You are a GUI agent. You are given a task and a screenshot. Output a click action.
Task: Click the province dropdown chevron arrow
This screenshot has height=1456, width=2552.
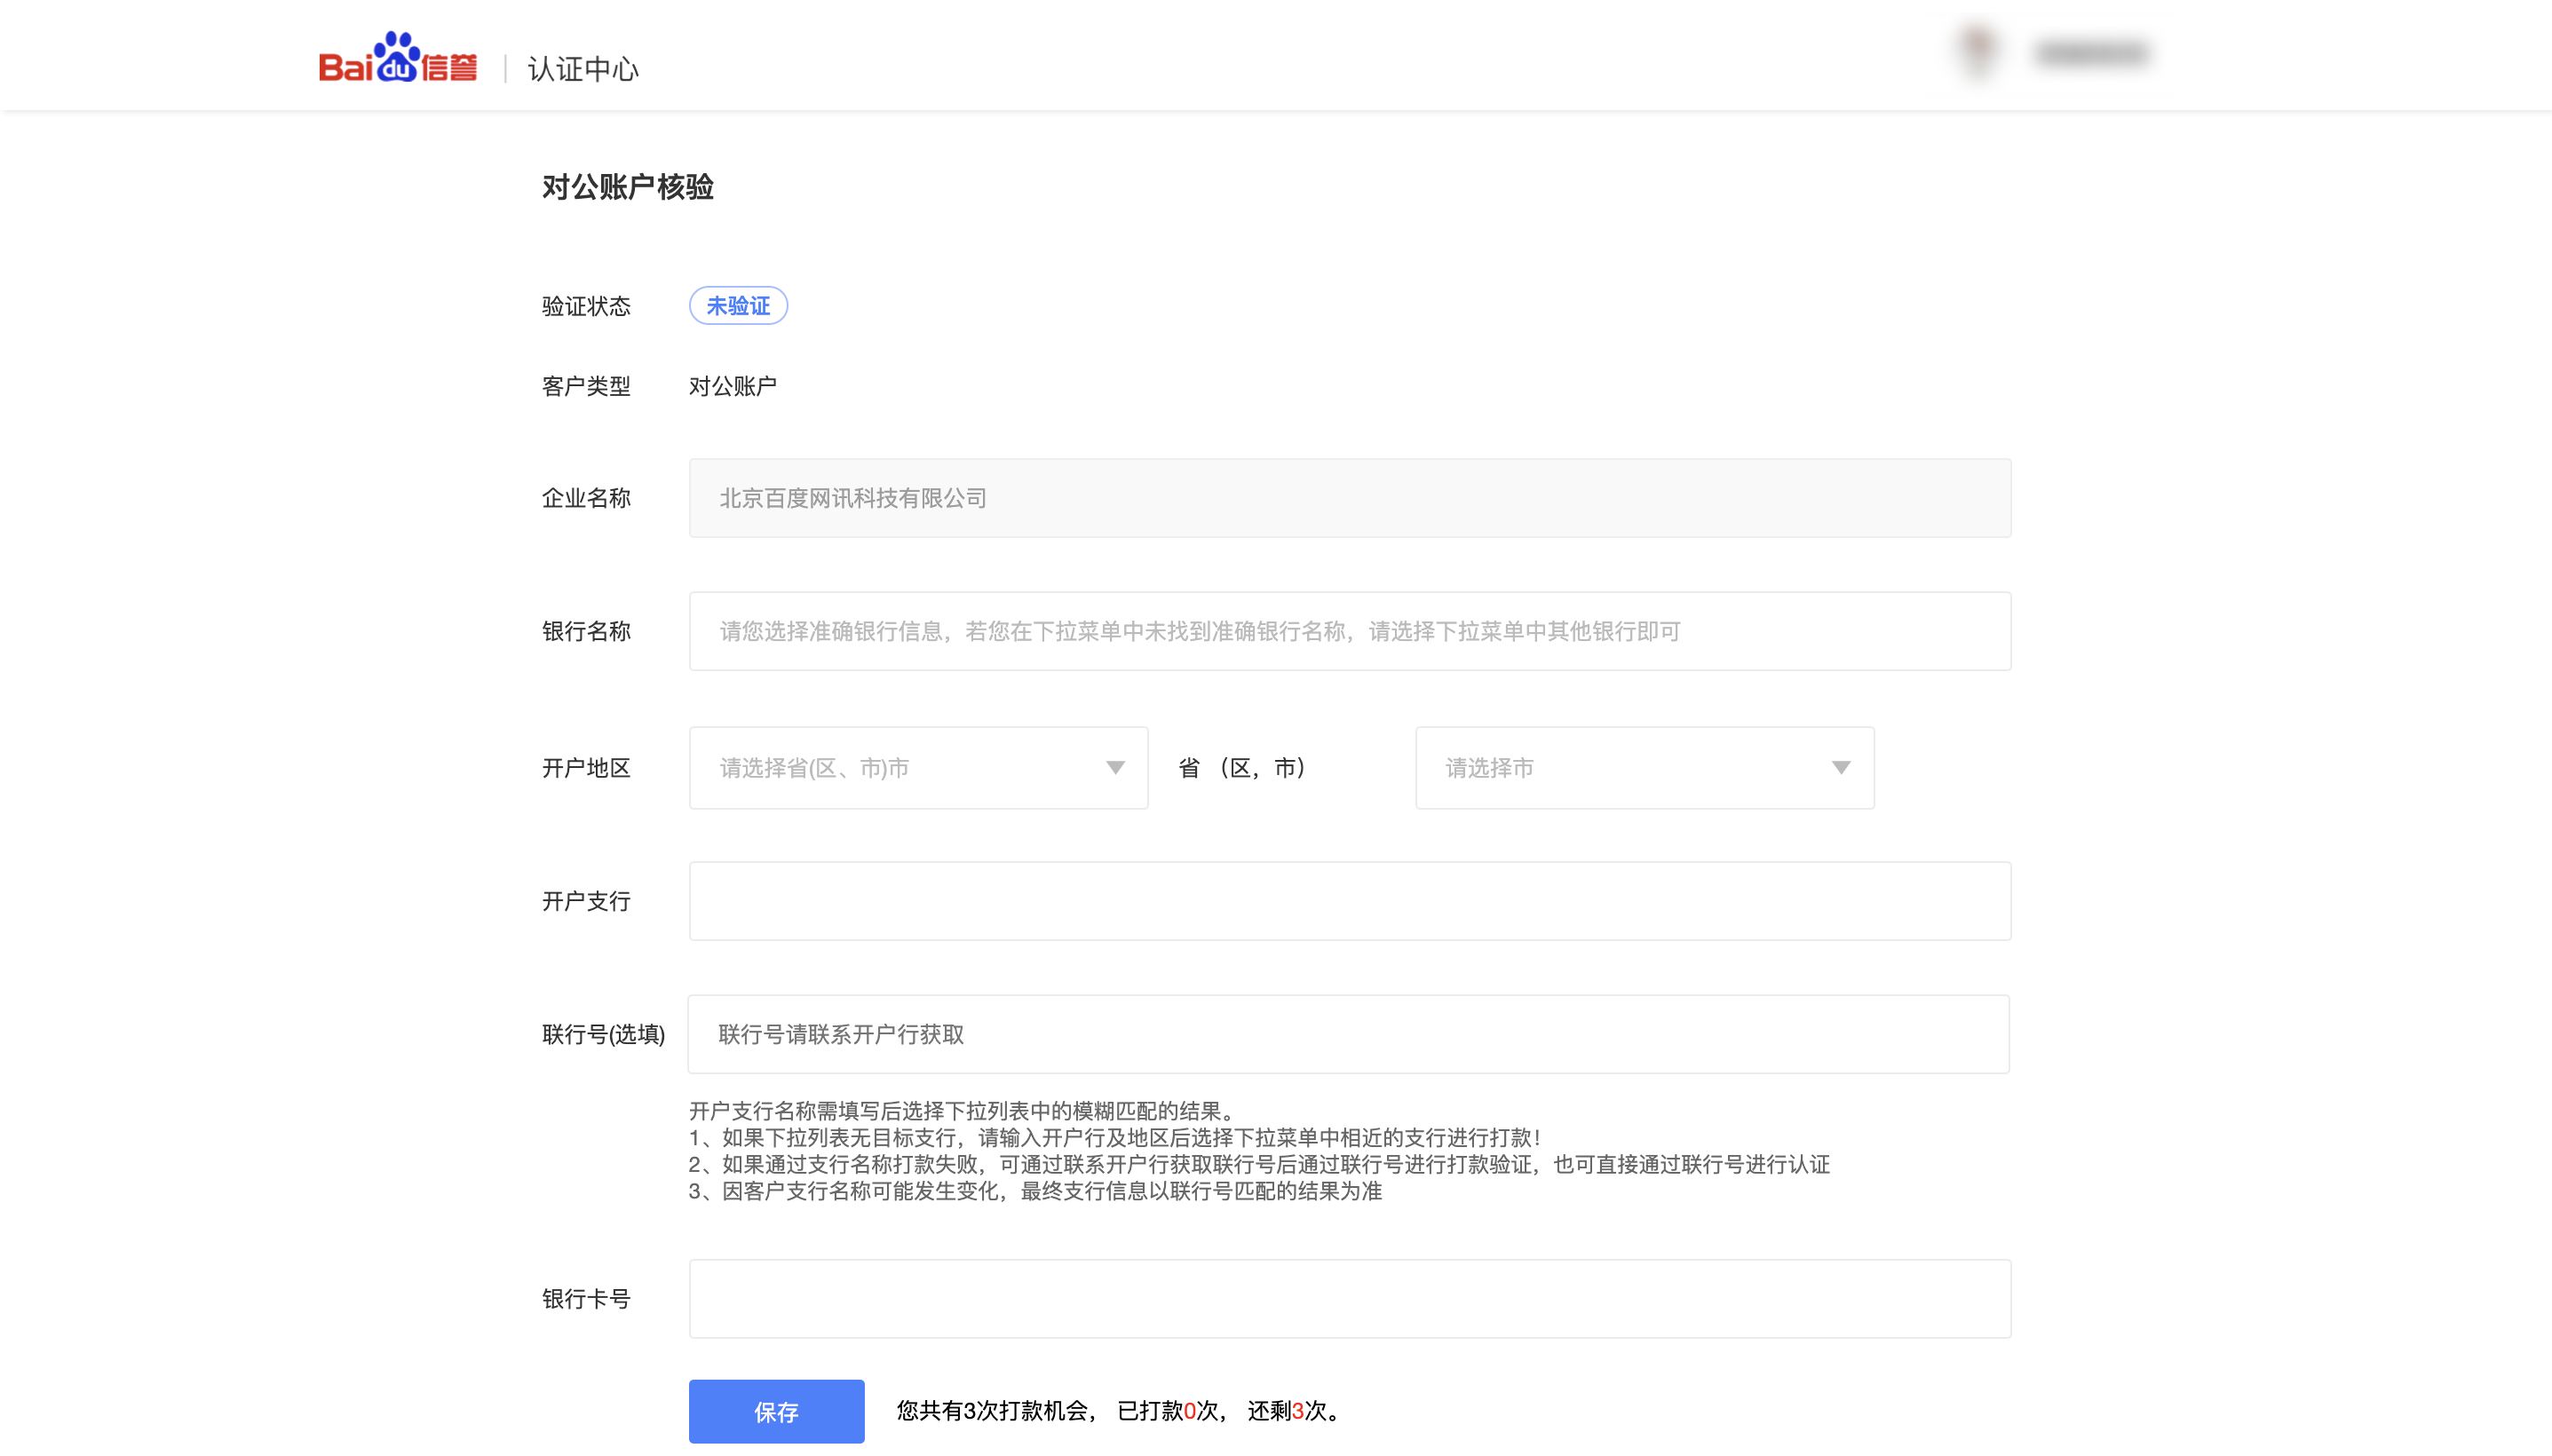tap(1116, 768)
